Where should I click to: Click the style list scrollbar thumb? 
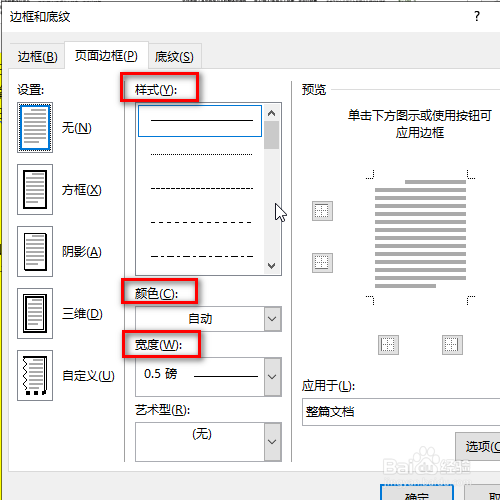271,135
